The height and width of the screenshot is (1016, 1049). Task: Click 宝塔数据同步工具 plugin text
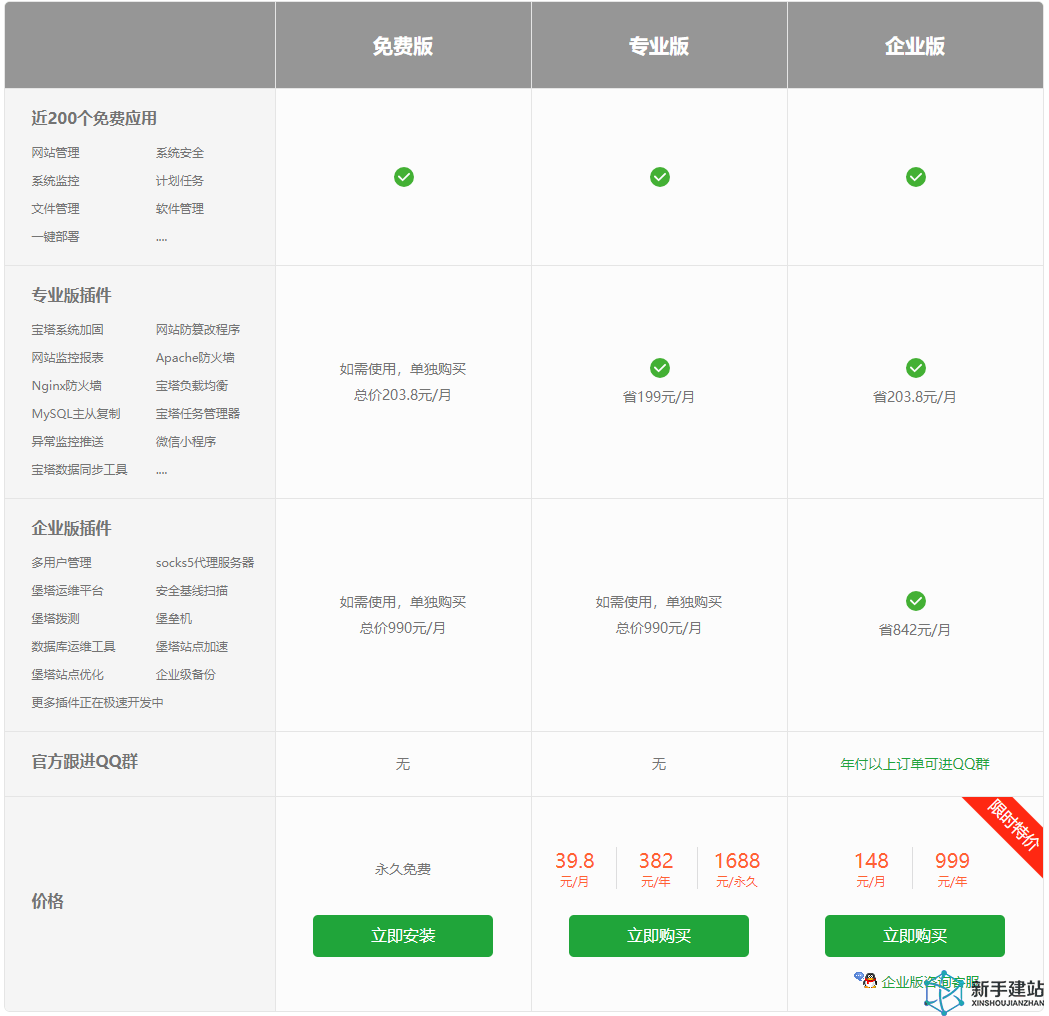coord(80,470)
